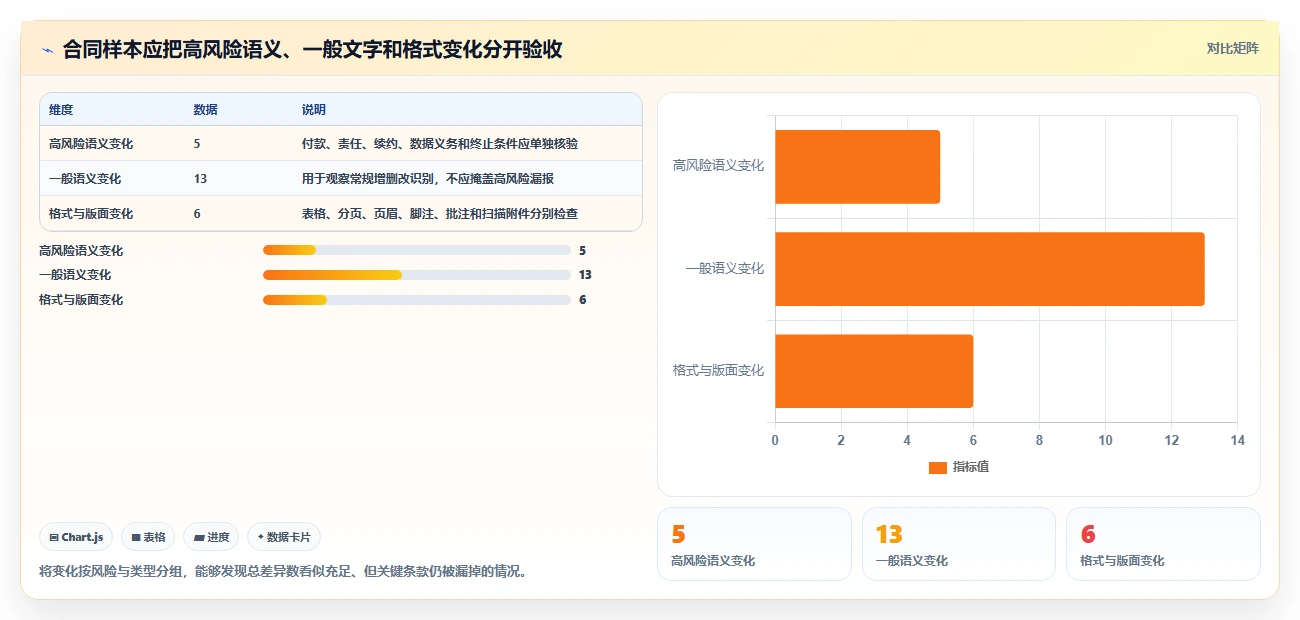Screen dimensions: 1300x620
Task: Click the 维度 column header
Action: 61,109
